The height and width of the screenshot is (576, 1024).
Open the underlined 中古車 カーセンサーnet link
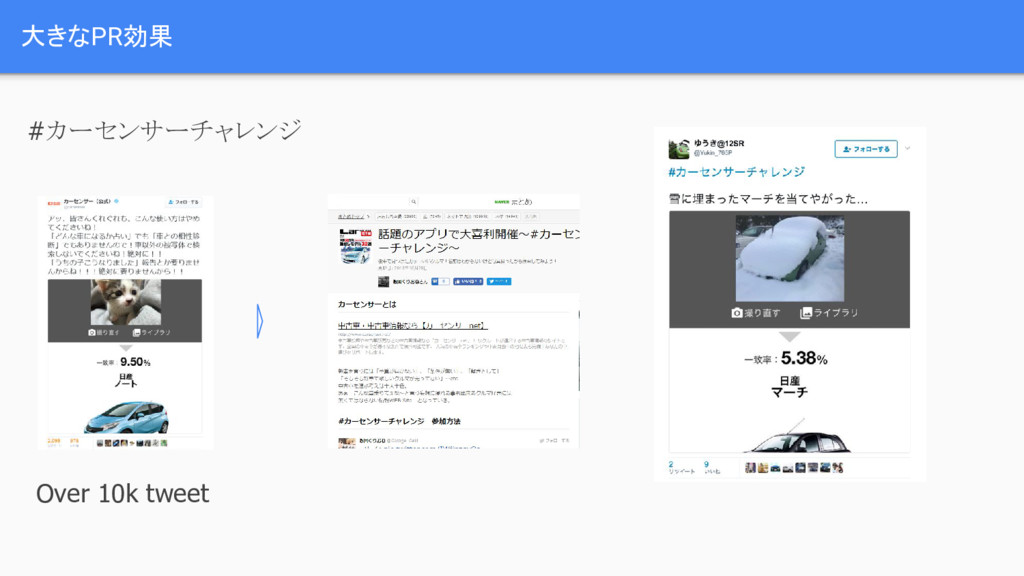pyautogui.click(x=413, y=325)
